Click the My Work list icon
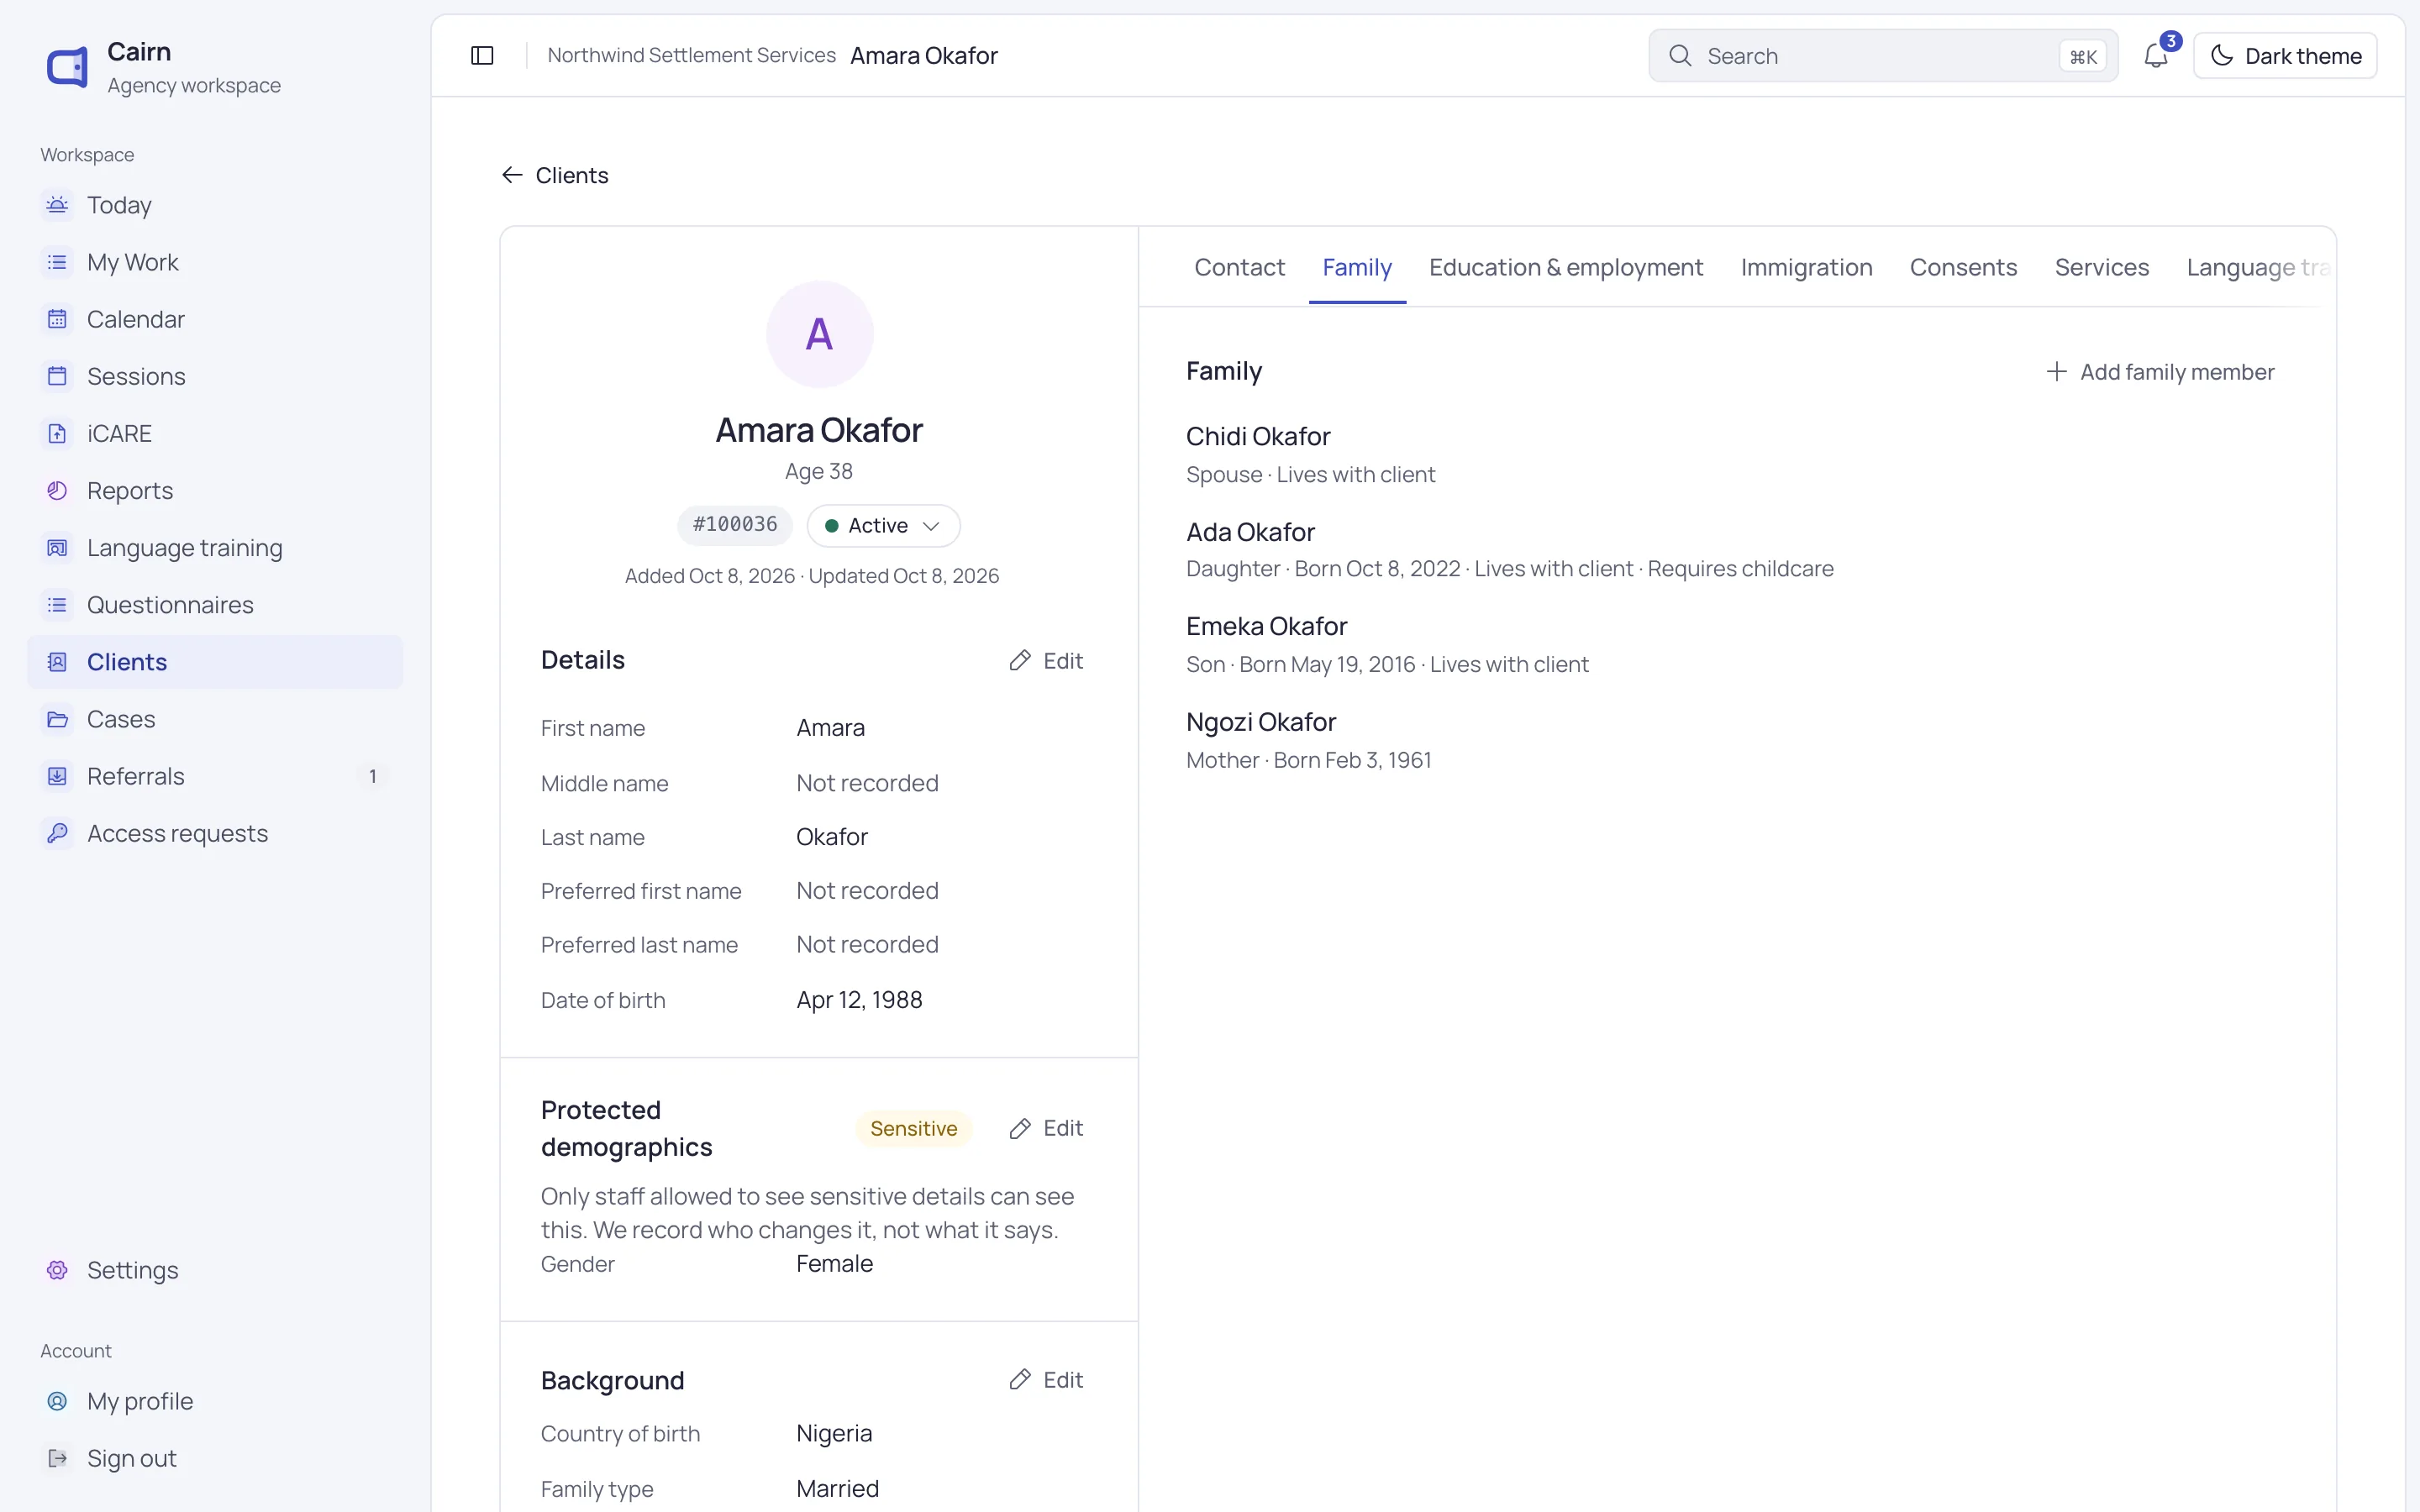Viewport: 2420px width, 1512px height. tap(57, 262)
